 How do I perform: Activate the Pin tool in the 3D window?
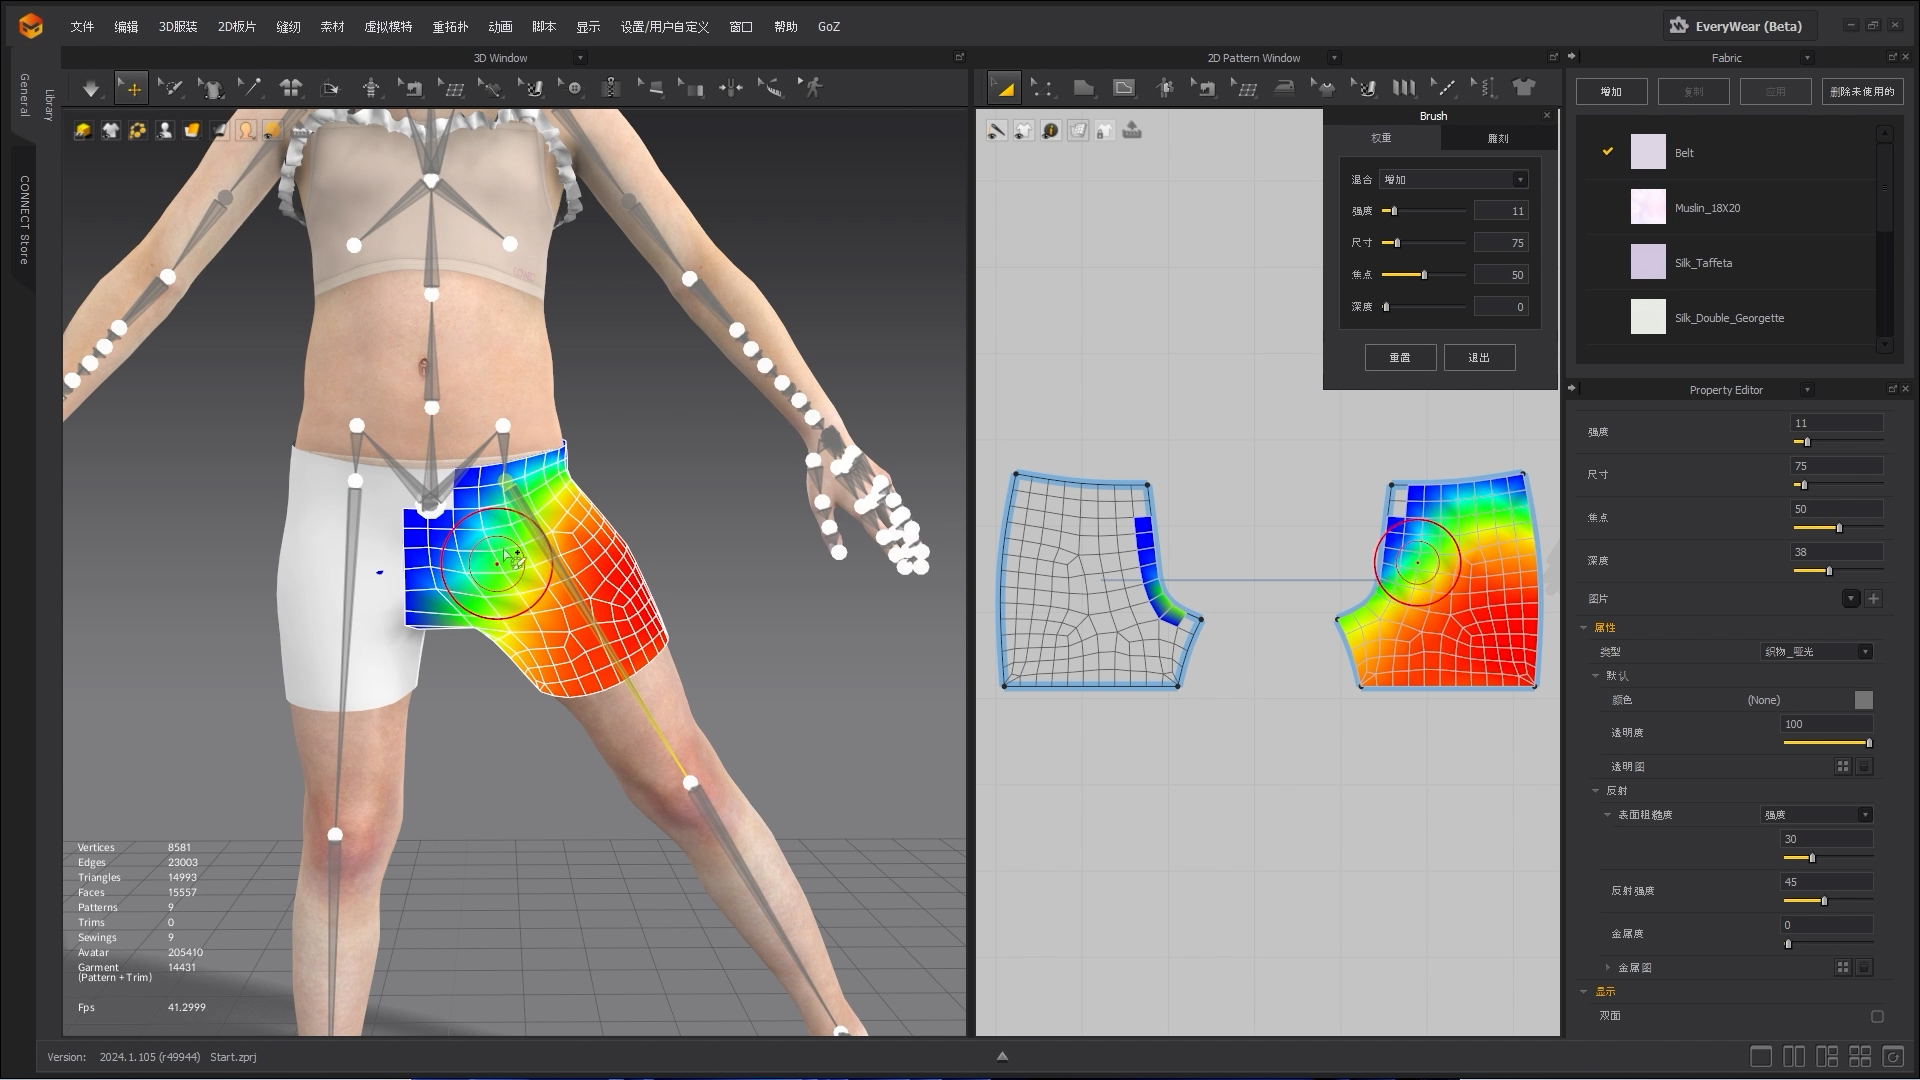click(x=250, y=88)
